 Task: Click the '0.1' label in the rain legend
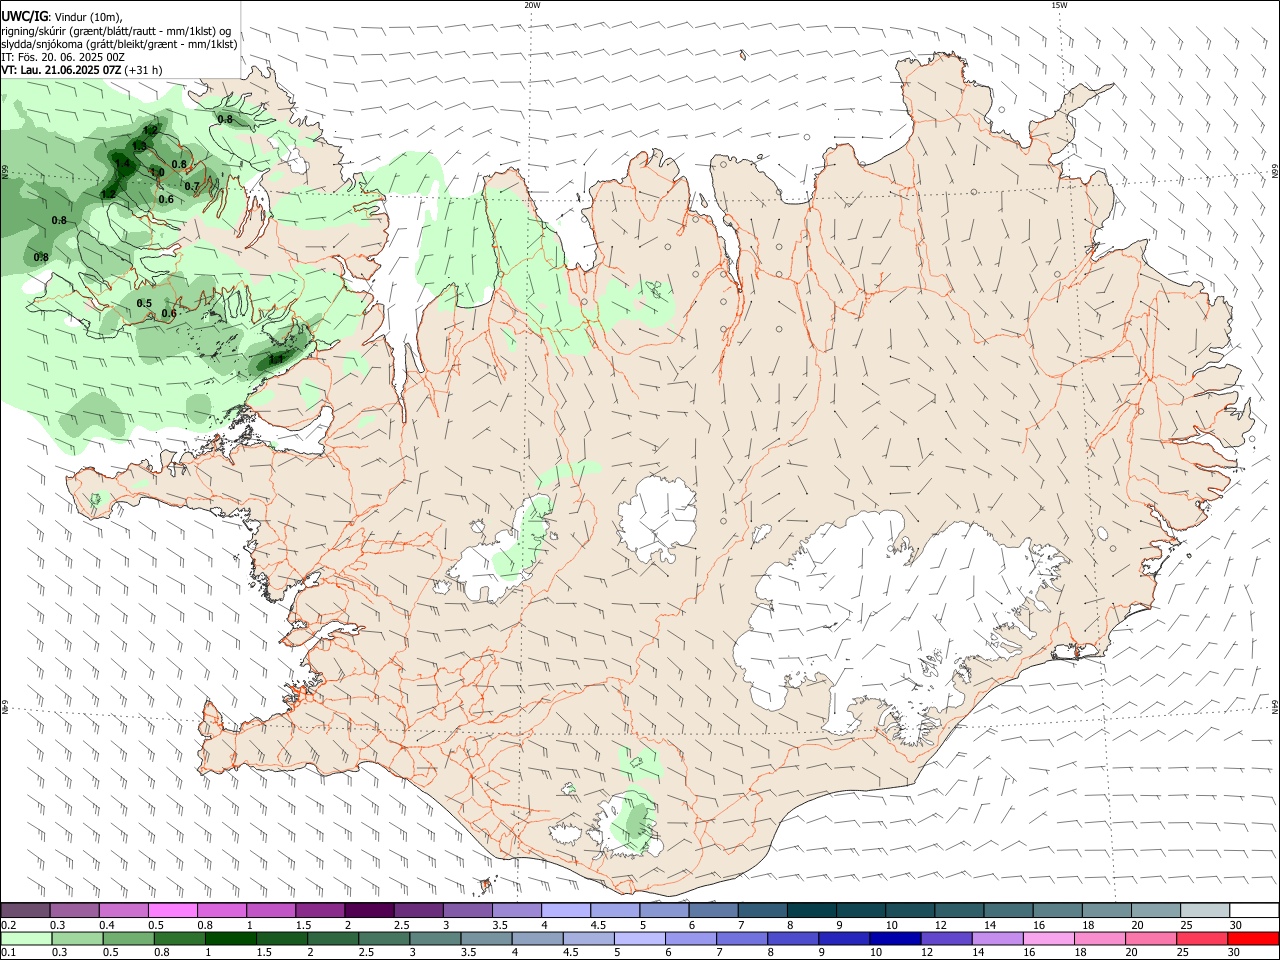(9, 952)
